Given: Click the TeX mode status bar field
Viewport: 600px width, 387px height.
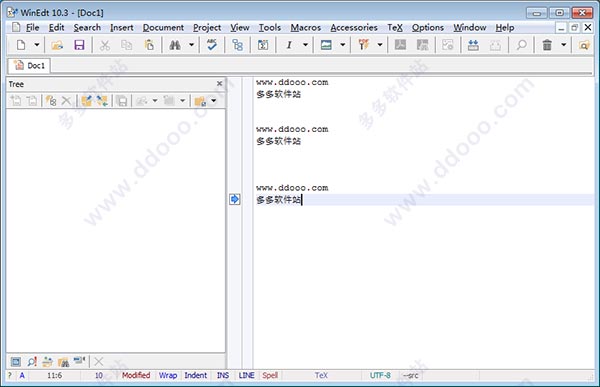Looking at the screenshot, I should click(321, 375).
